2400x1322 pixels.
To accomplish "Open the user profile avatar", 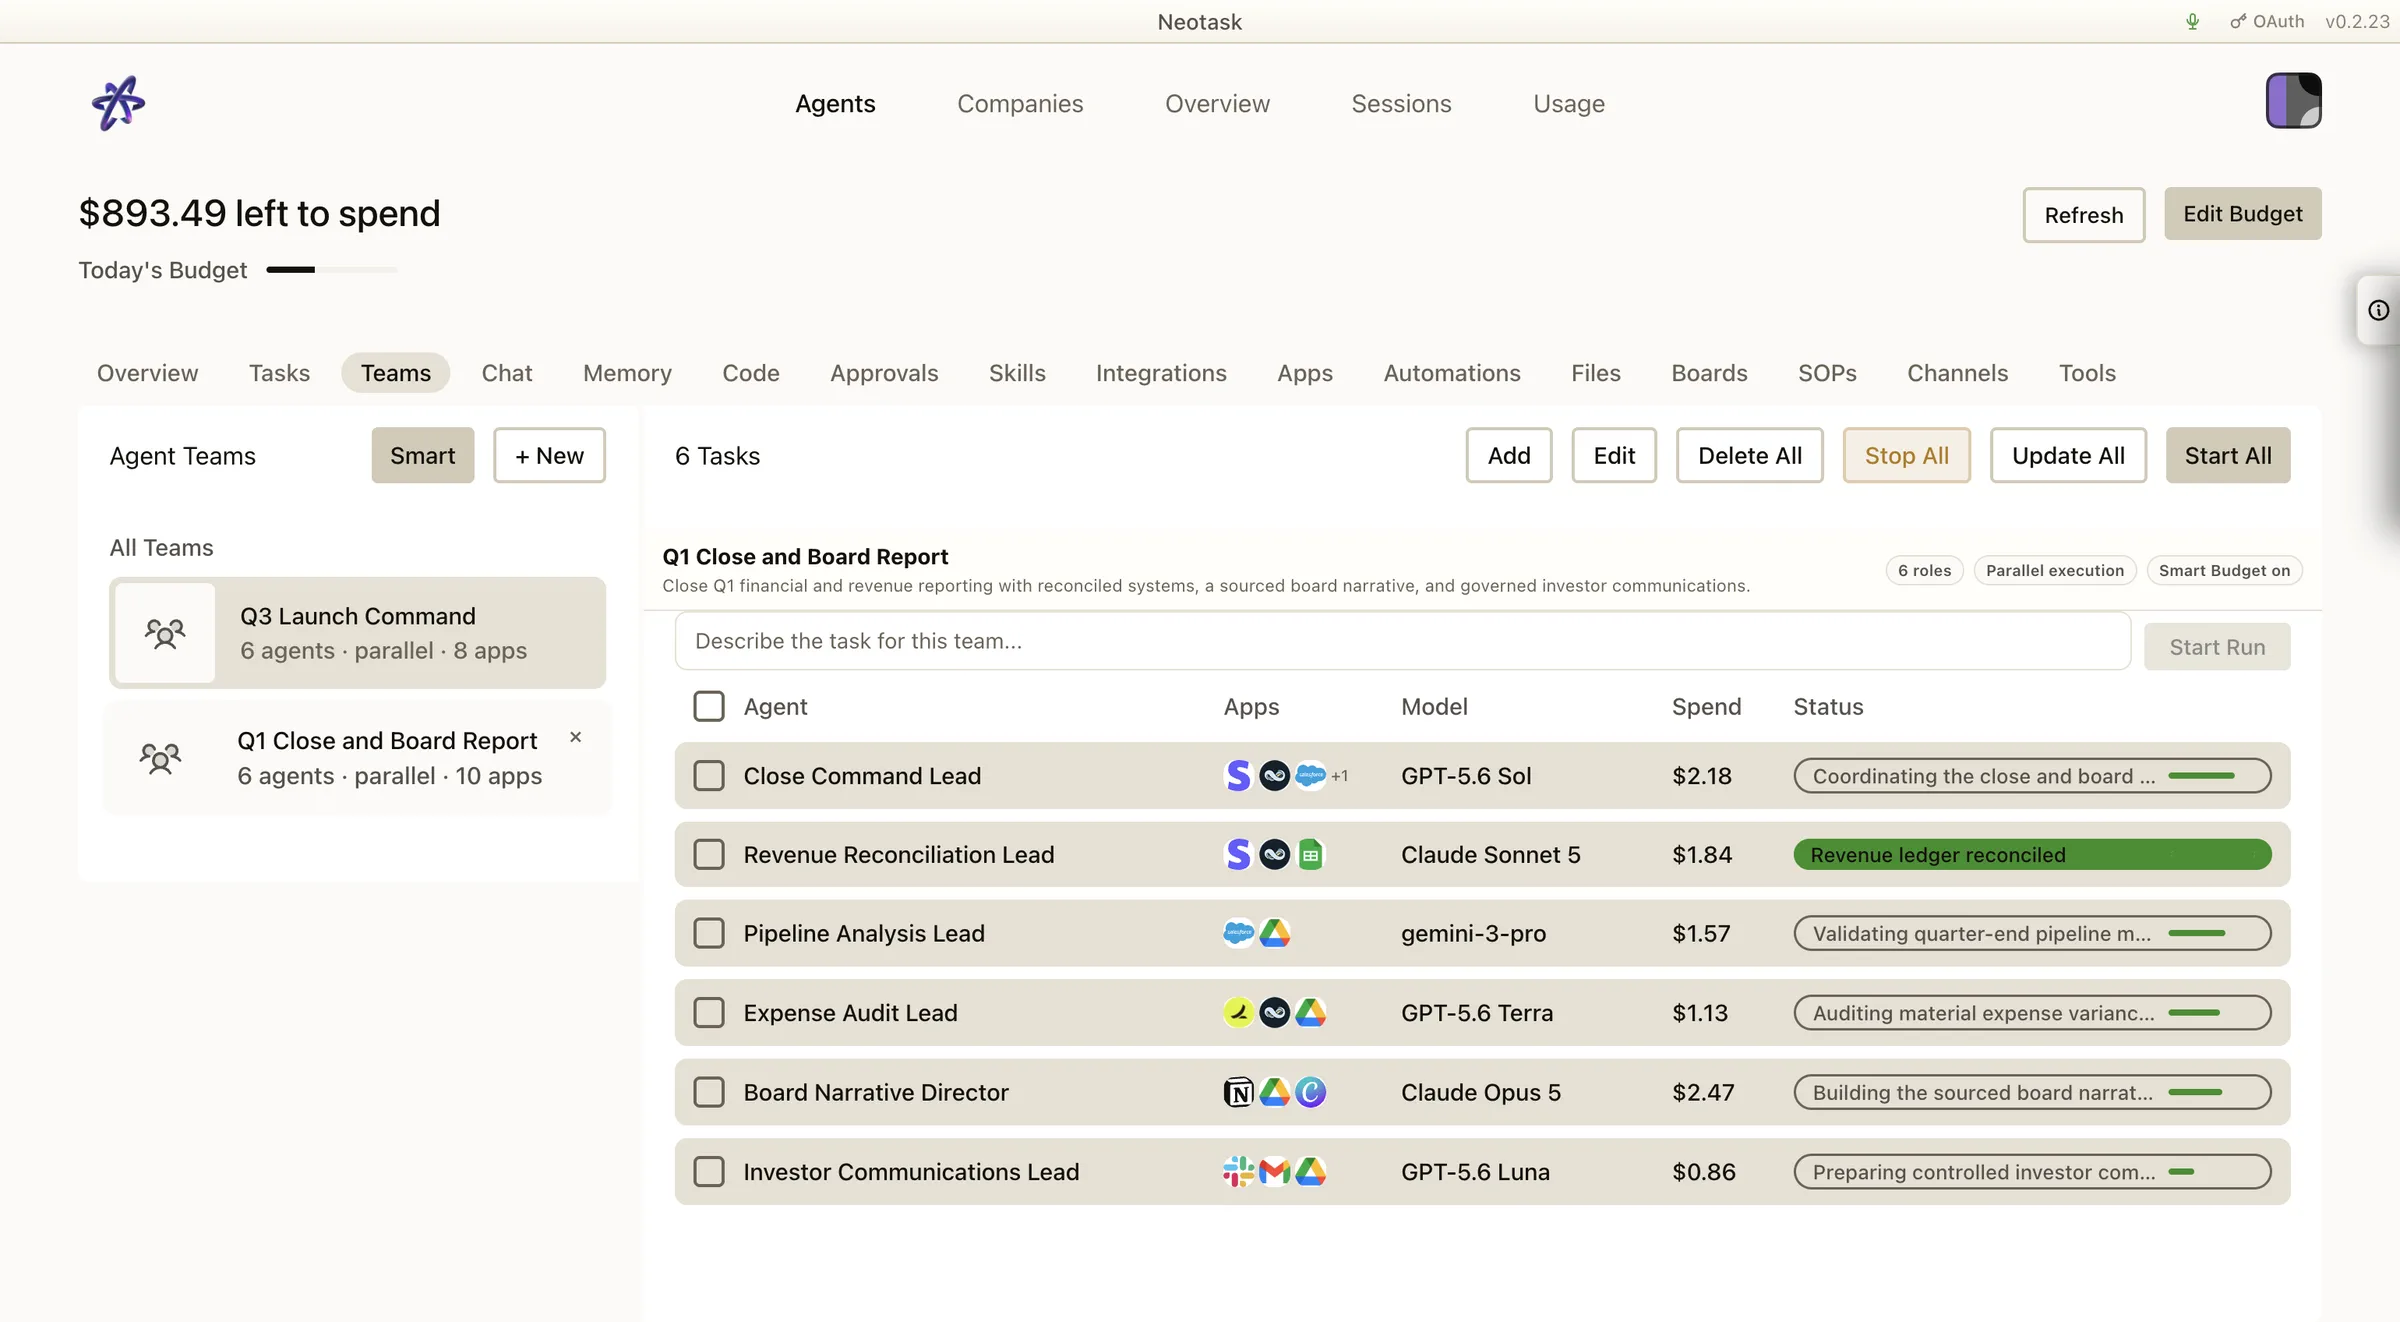I will tap(2293, 101).
